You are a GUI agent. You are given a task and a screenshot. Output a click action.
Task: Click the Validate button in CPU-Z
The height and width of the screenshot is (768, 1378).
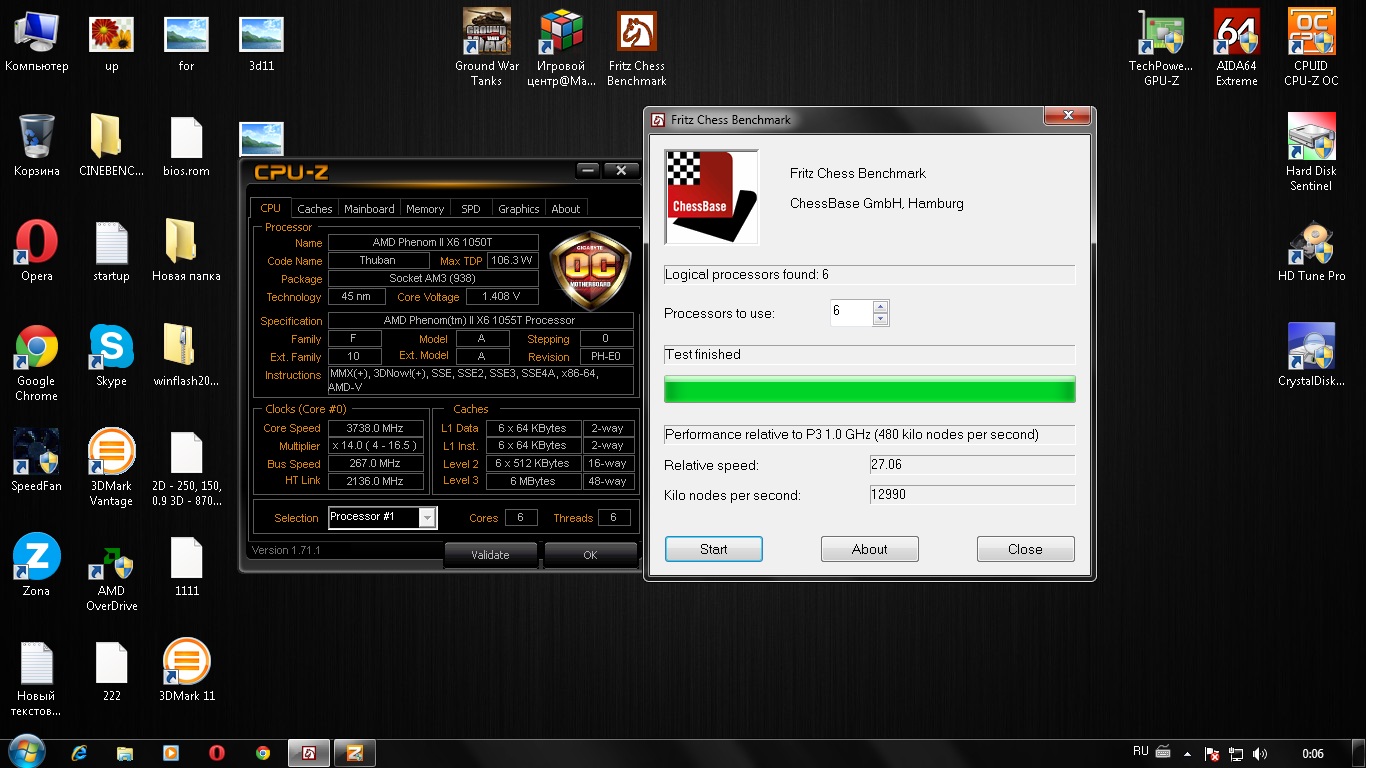coord(490,555)
